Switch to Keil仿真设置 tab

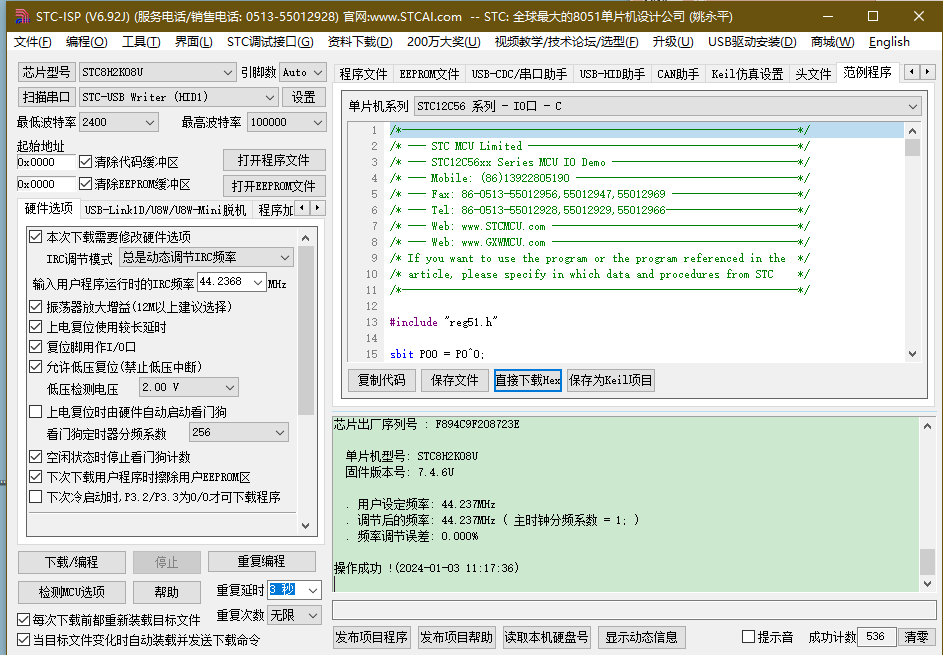pos(747,74)
